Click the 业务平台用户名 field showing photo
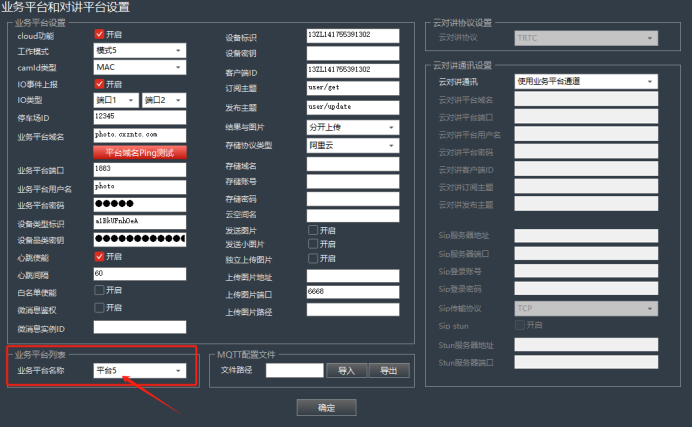This screenshot has height=428, width=692. pyautogui.click(x=140, y=187)
